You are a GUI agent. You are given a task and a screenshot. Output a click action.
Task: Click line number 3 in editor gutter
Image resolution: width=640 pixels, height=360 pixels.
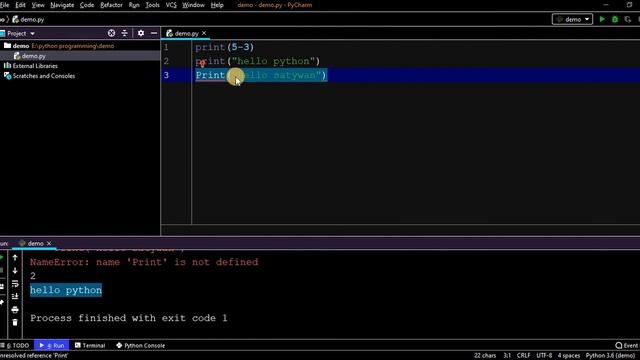click(166, 75)
